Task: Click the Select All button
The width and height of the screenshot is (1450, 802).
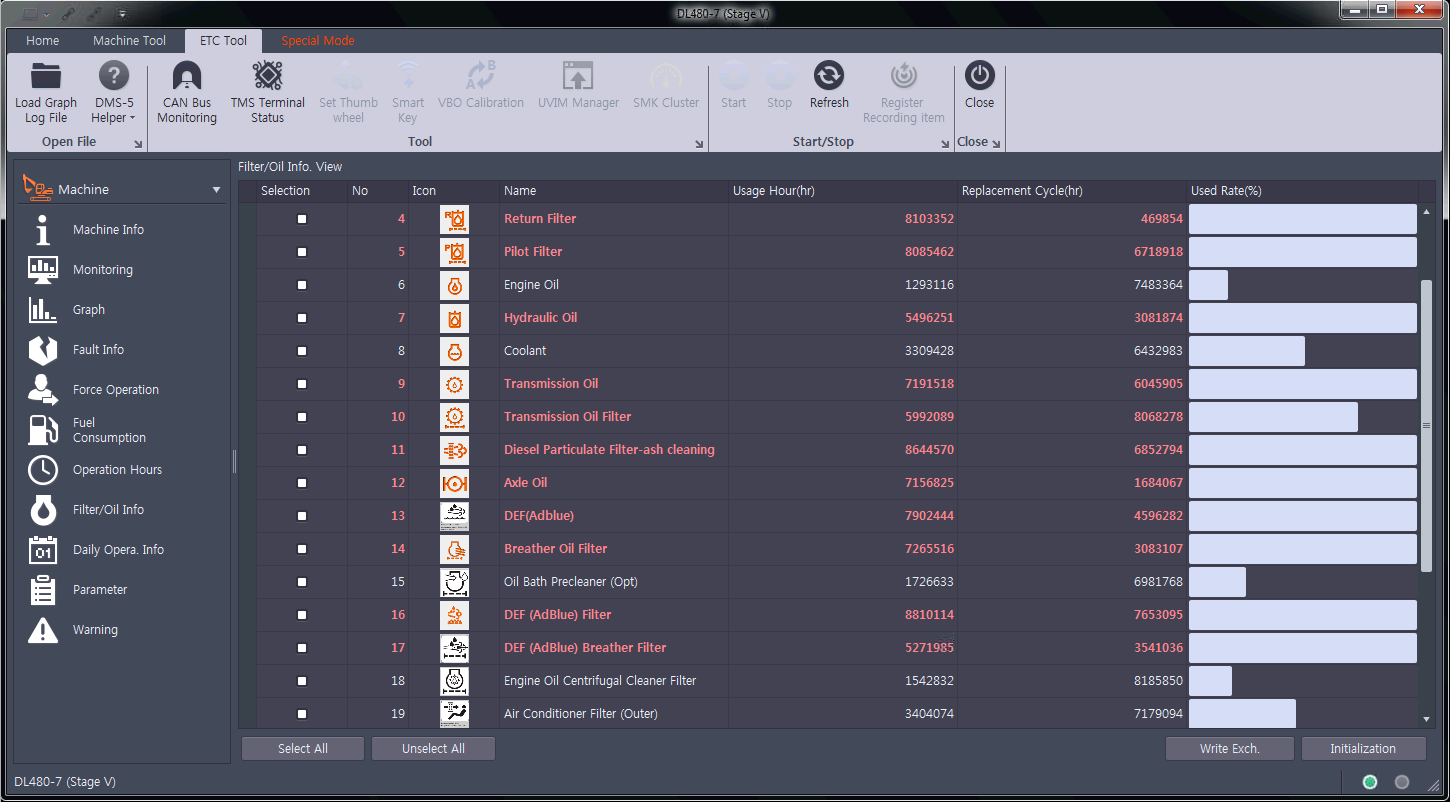Action: [x=303, y=748]
